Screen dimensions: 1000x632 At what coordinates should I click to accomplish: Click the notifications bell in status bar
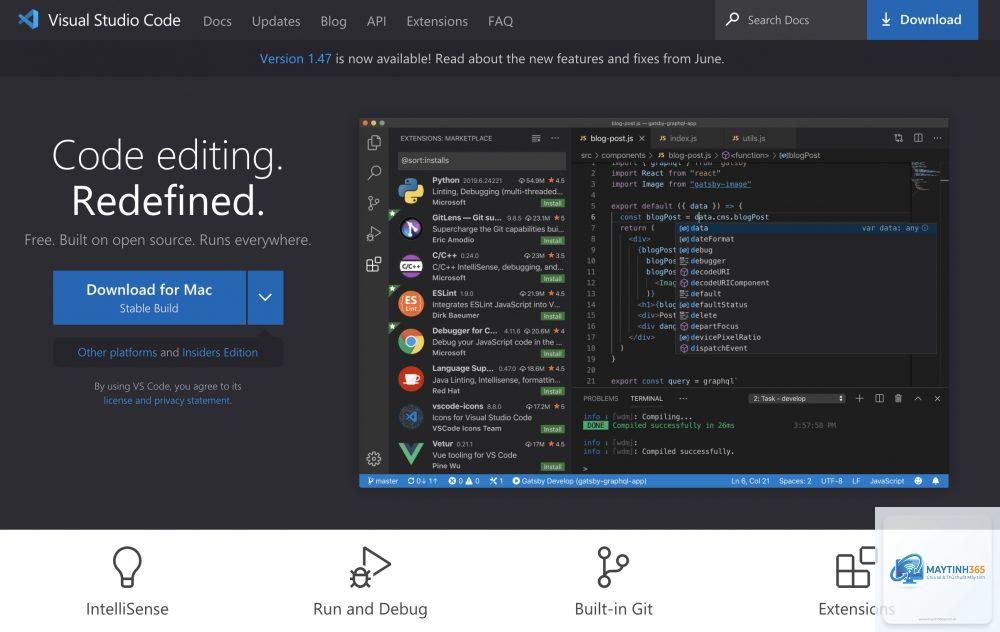click(x=936, y=481)
